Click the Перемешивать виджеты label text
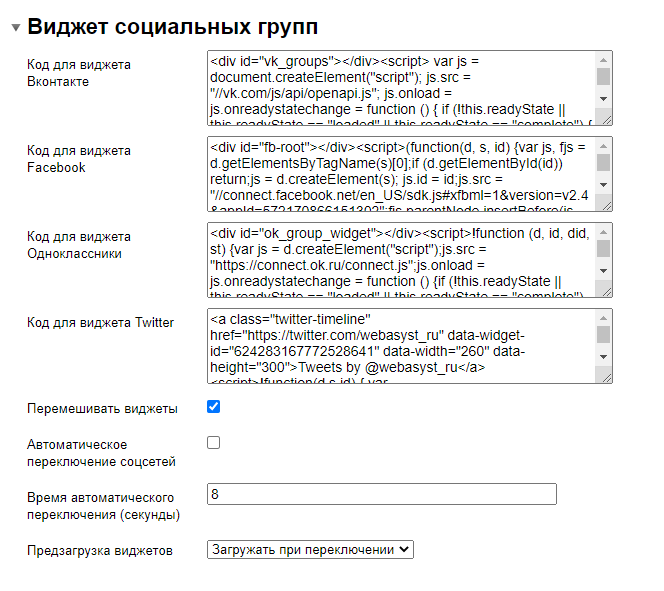Screen dimensions: 664x591 tap(102, 409)
